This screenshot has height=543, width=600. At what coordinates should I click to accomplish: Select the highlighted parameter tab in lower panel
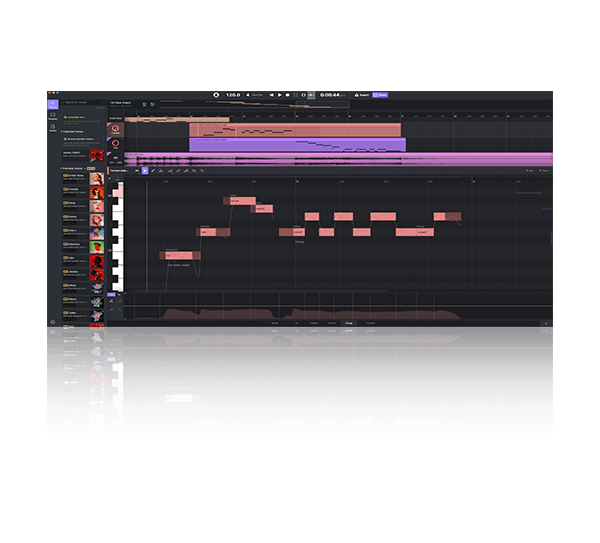click(349, 324)
